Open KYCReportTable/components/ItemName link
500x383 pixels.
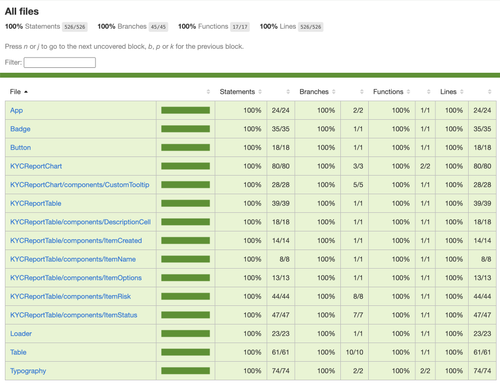tap(73, 259)
